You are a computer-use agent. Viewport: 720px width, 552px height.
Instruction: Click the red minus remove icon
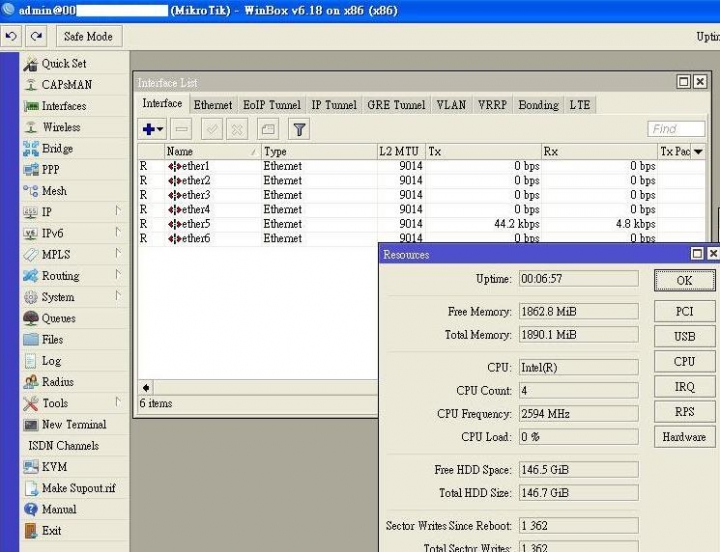coord(181,129)
